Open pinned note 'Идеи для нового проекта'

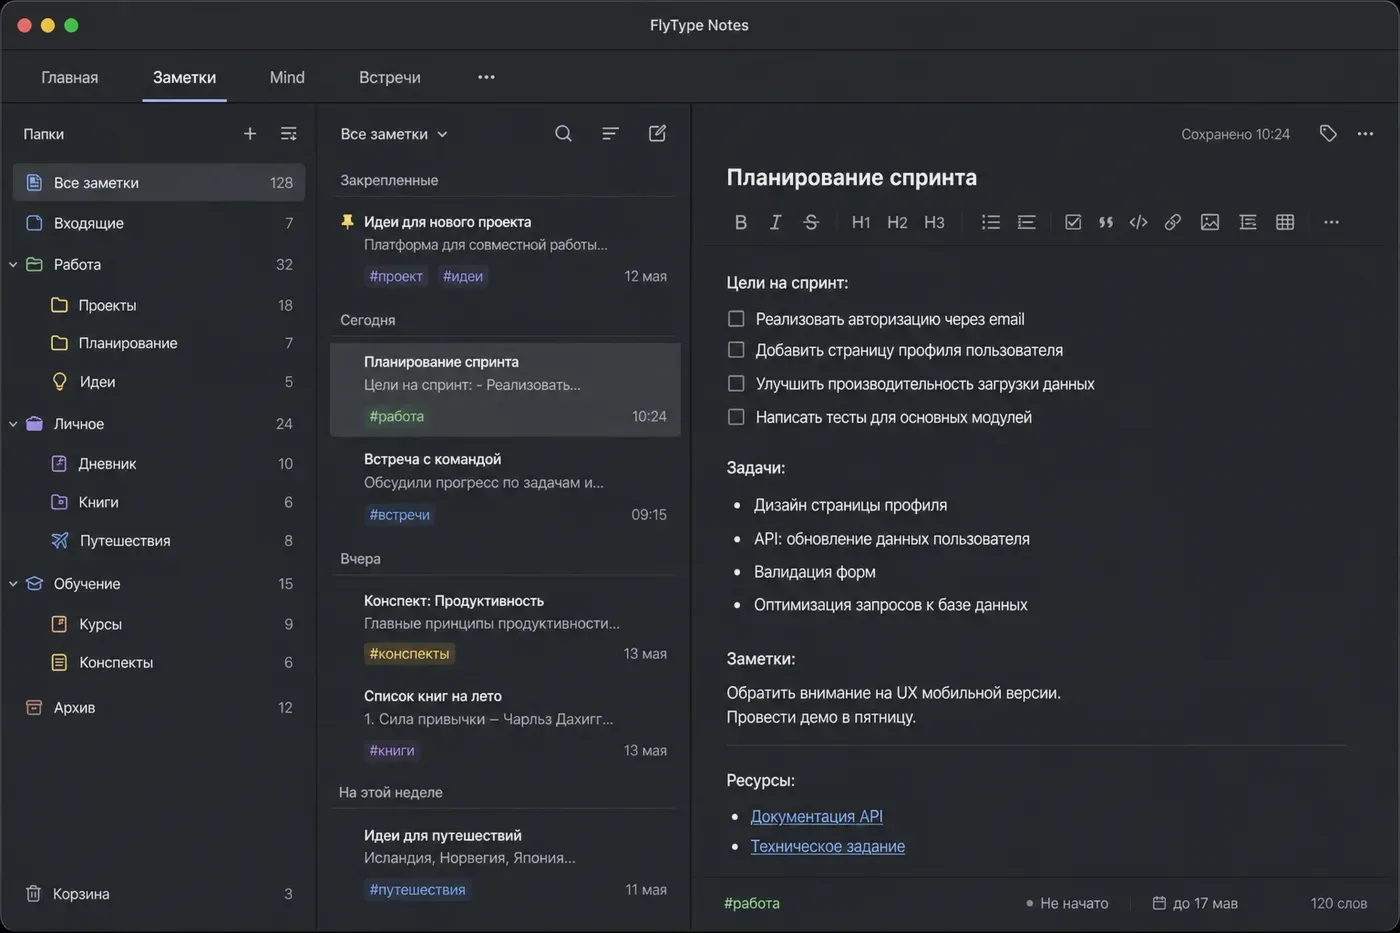coord(505,248)
